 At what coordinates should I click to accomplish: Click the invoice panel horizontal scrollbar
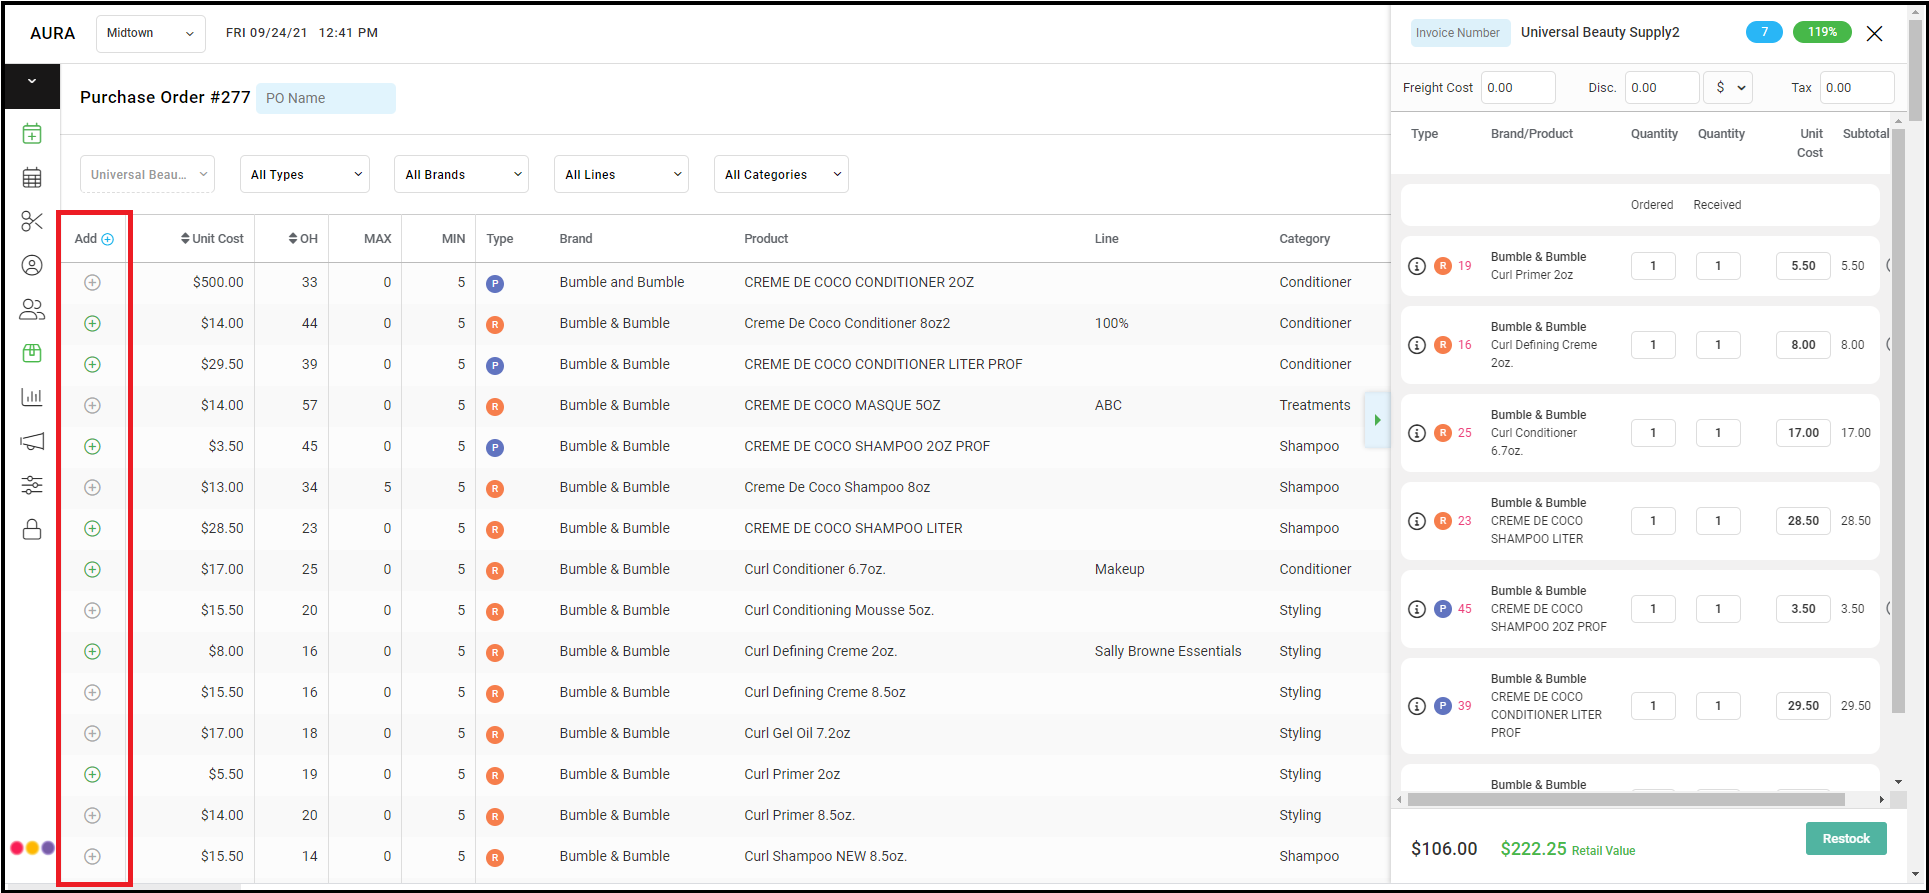click(x=1626, y=800)
